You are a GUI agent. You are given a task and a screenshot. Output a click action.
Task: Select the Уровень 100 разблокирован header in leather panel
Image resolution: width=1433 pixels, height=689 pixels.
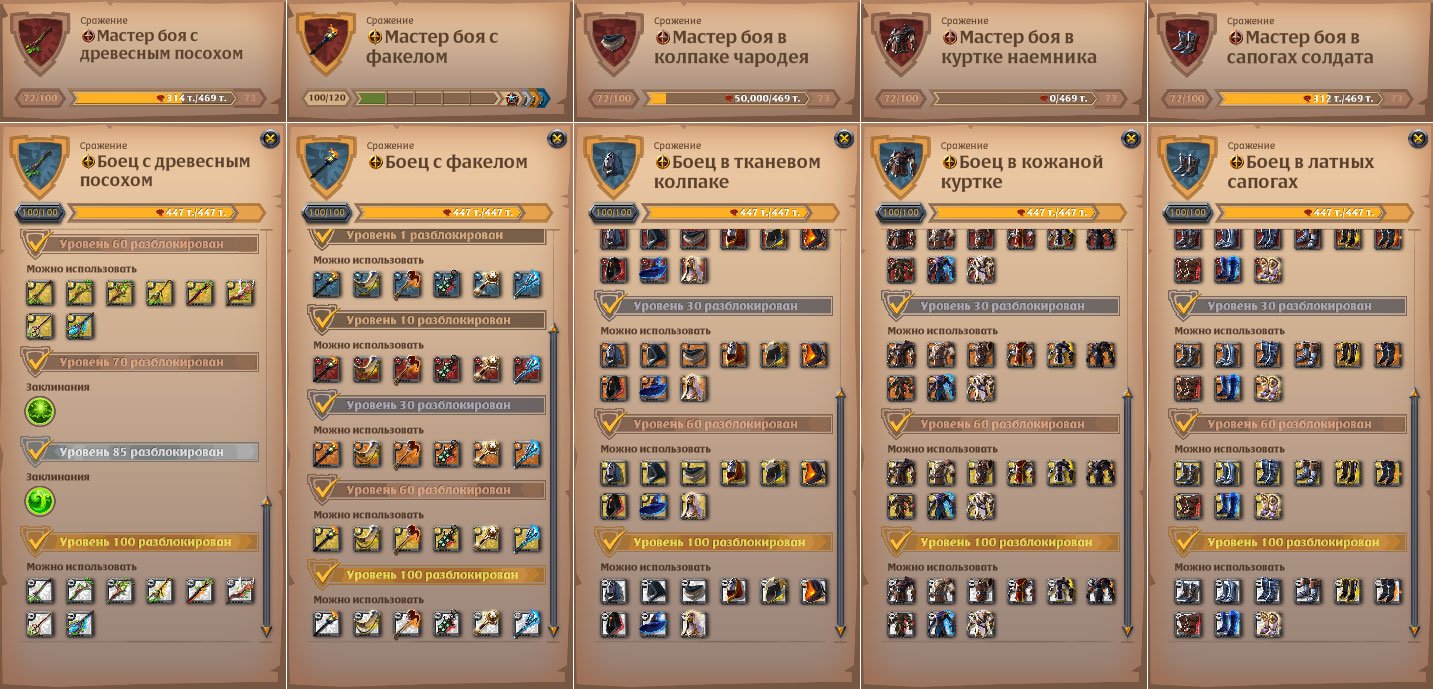coord(1001,542)
